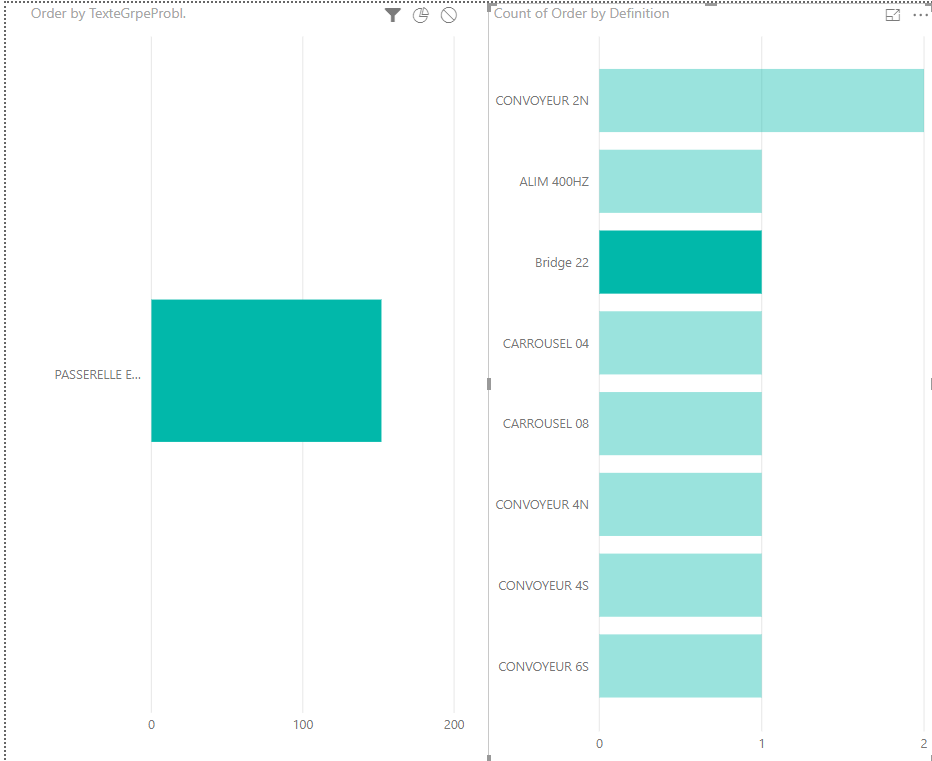Click the "Order by TexteGrpeProbl." chart title
The image size is (932, 761).
pos(108,14)
